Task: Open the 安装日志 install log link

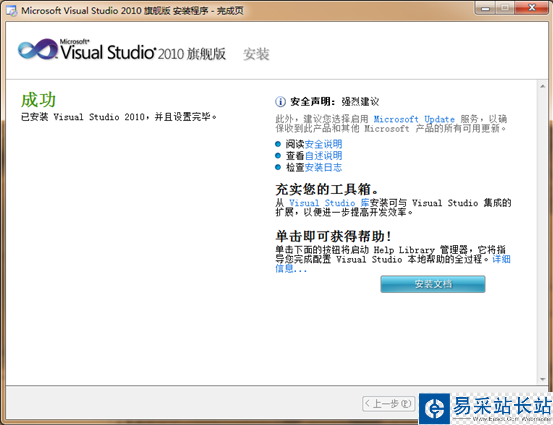Action: [x=323, y=167]
